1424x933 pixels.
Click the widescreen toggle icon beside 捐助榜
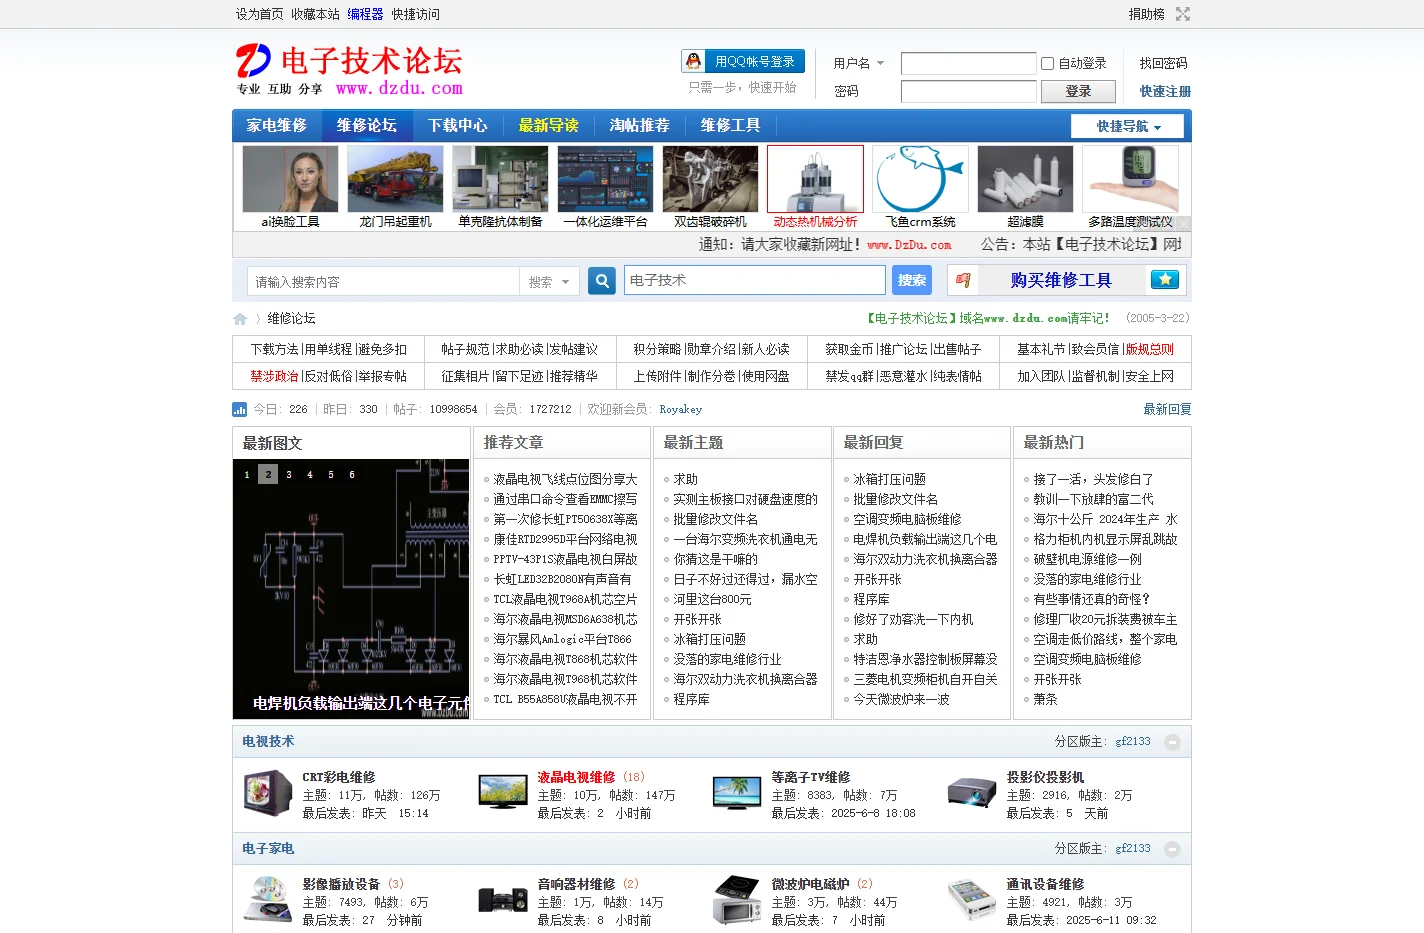tap(1183, 14)
